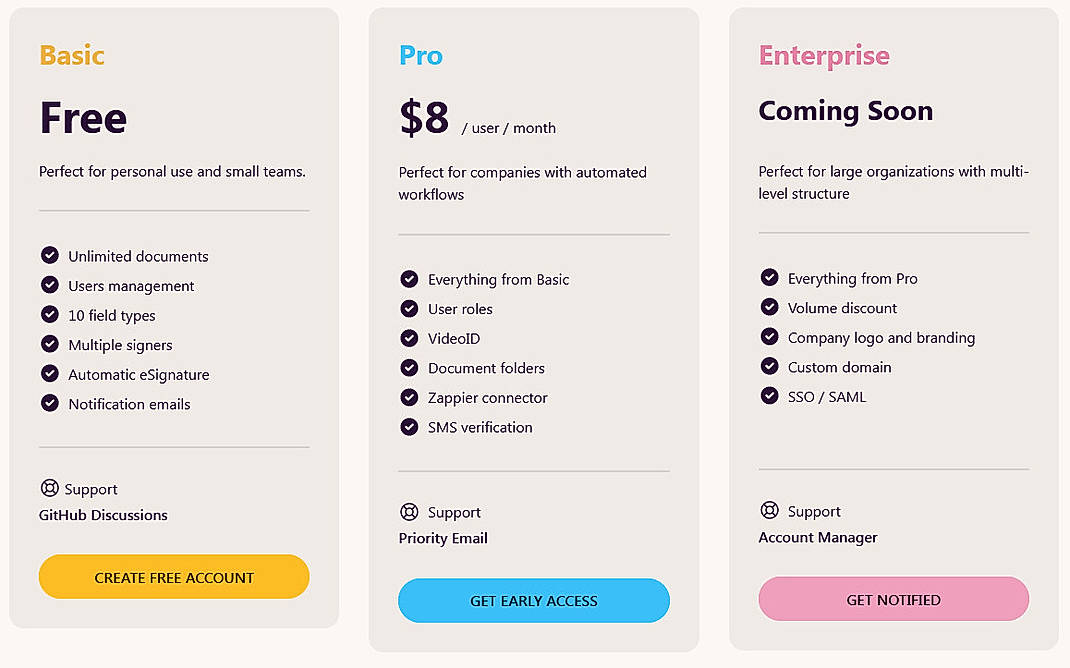Image resolution: width=1070 pixels, height=668 pixels.
Task: Click the checkmark icon beside Unlimited documents
Action: (x=50, y=256)
